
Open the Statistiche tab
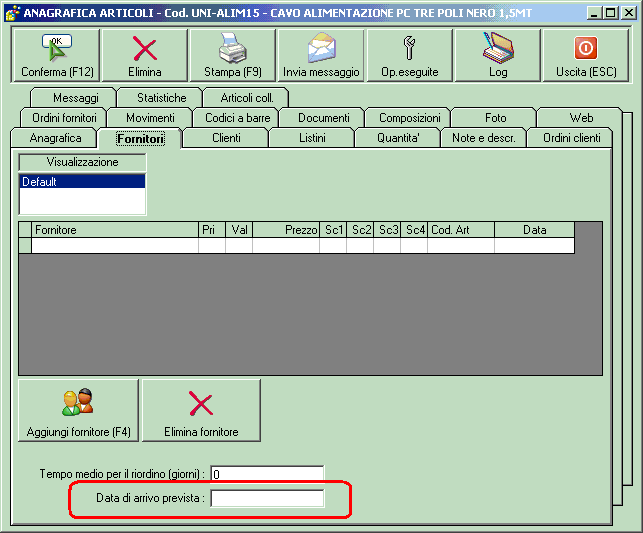click(162, 98)
